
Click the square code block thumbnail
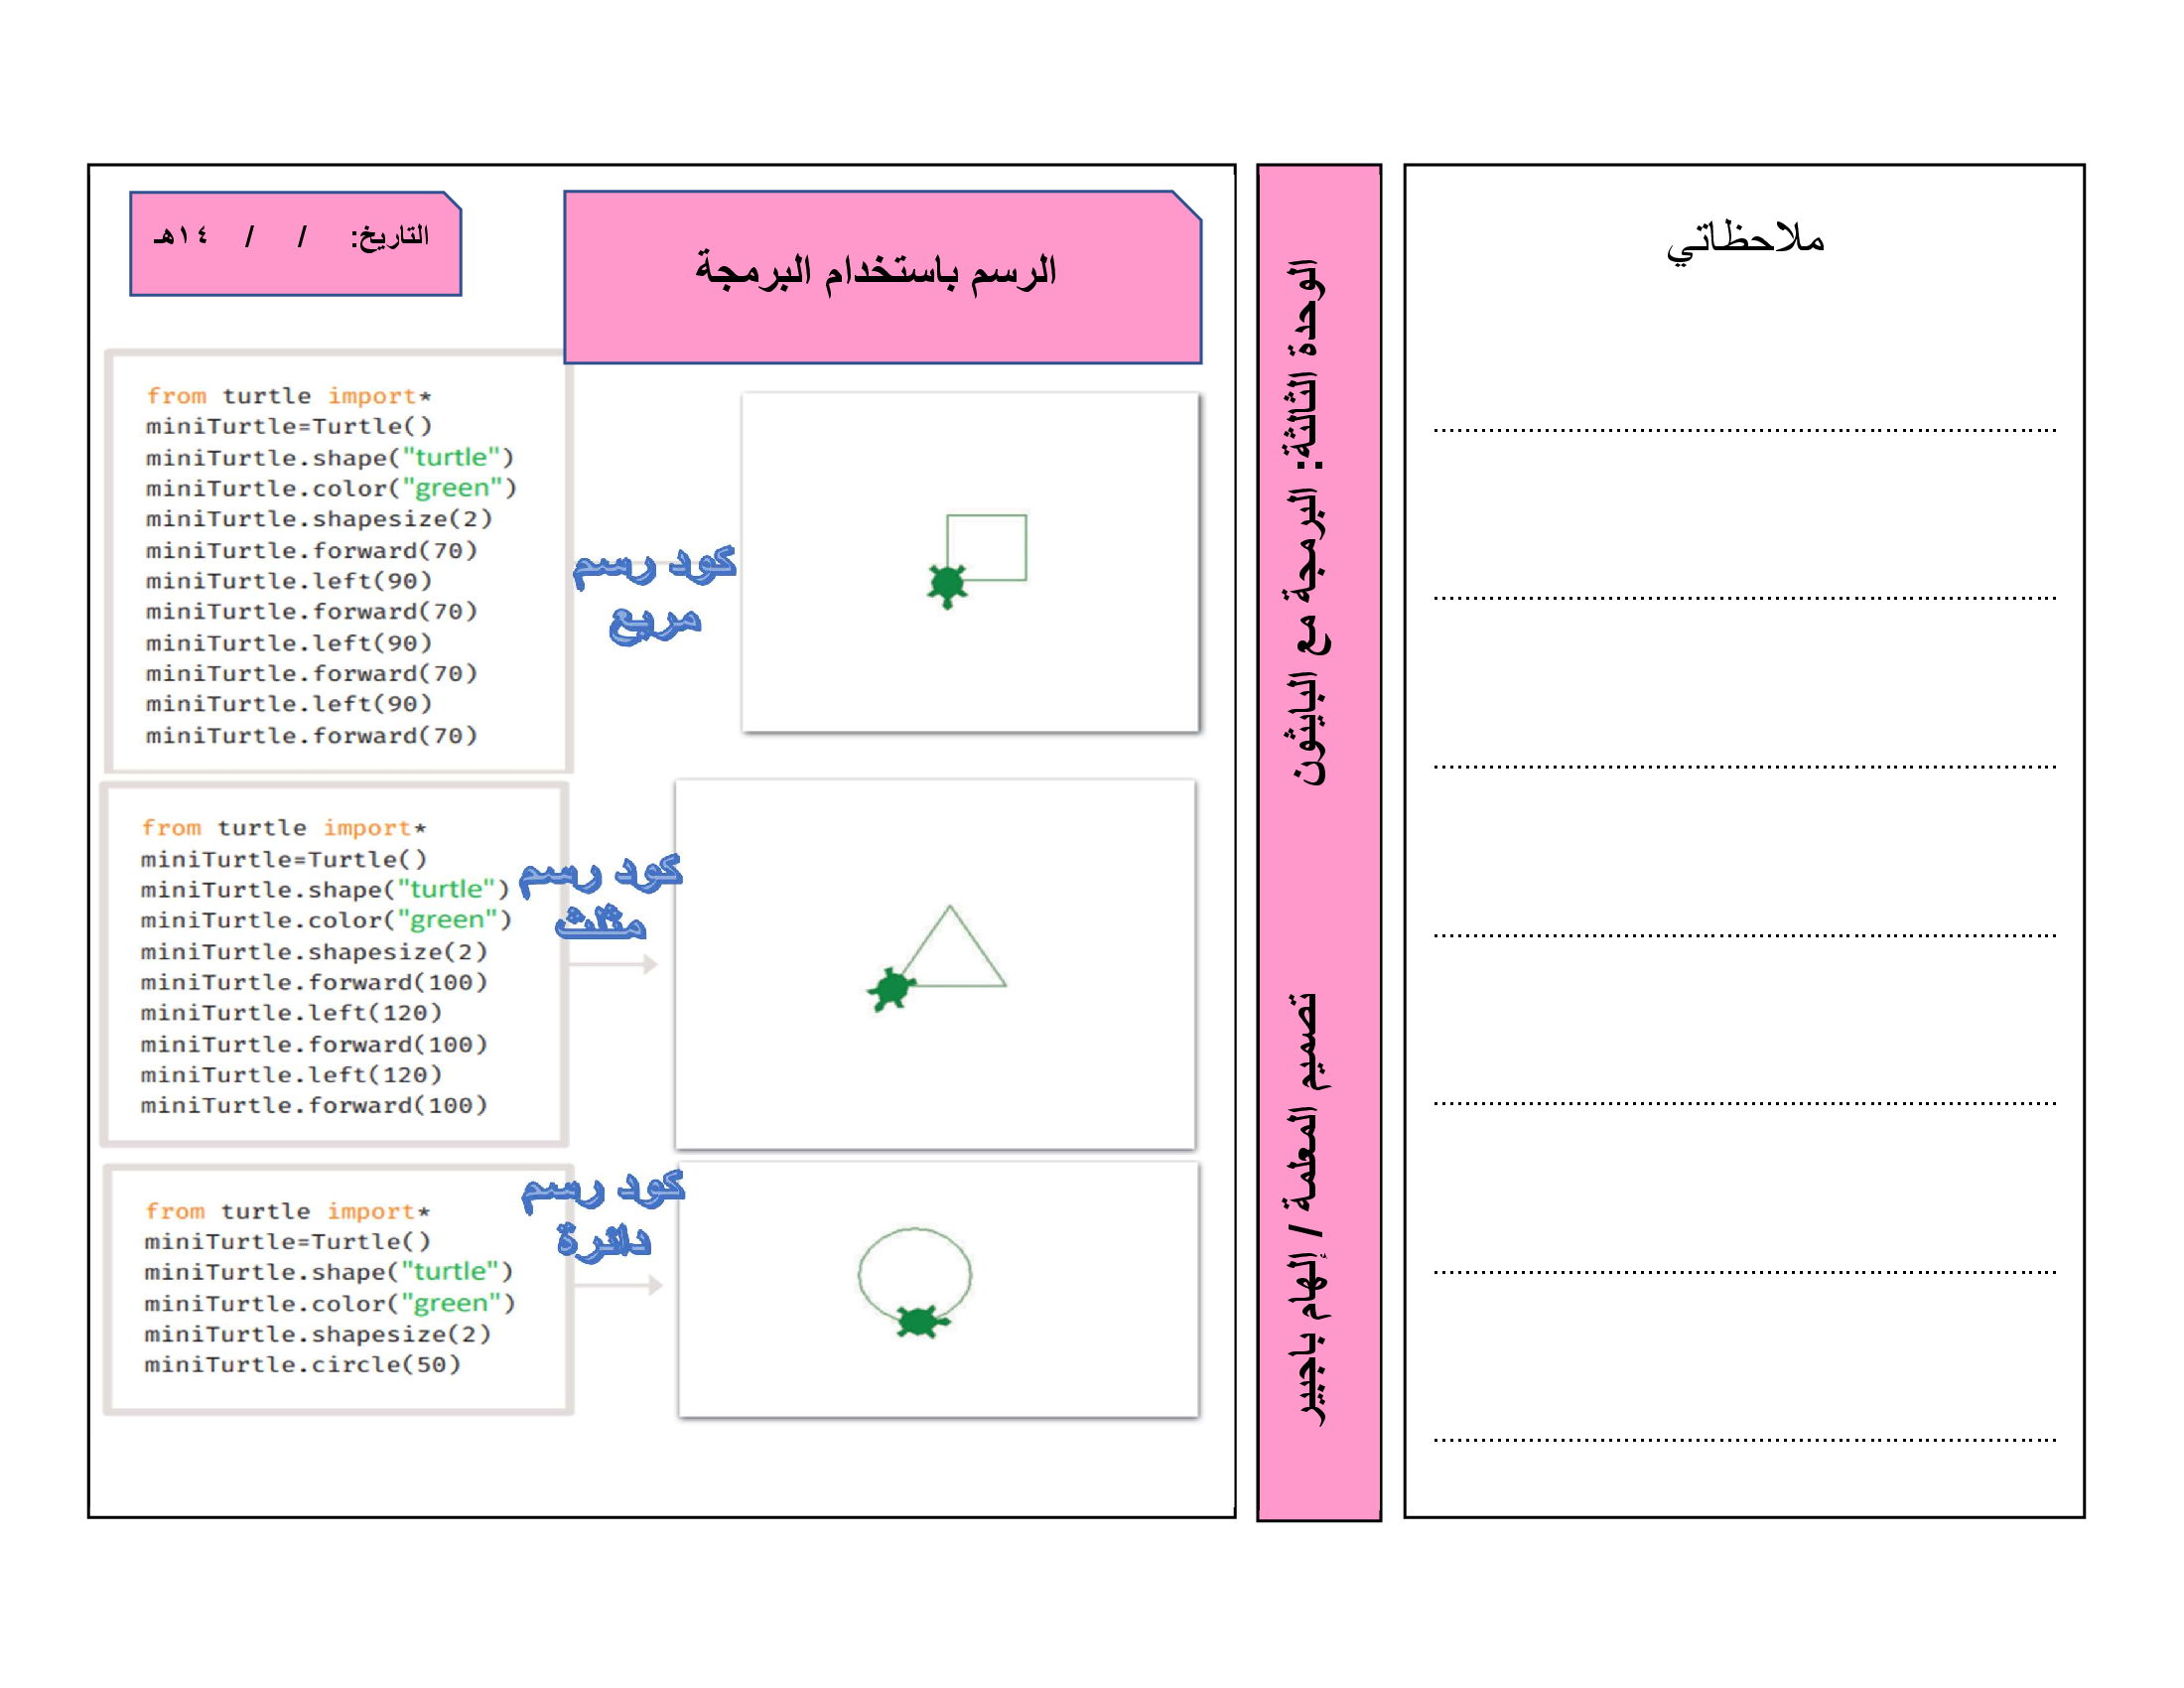(x=338, y=562)
